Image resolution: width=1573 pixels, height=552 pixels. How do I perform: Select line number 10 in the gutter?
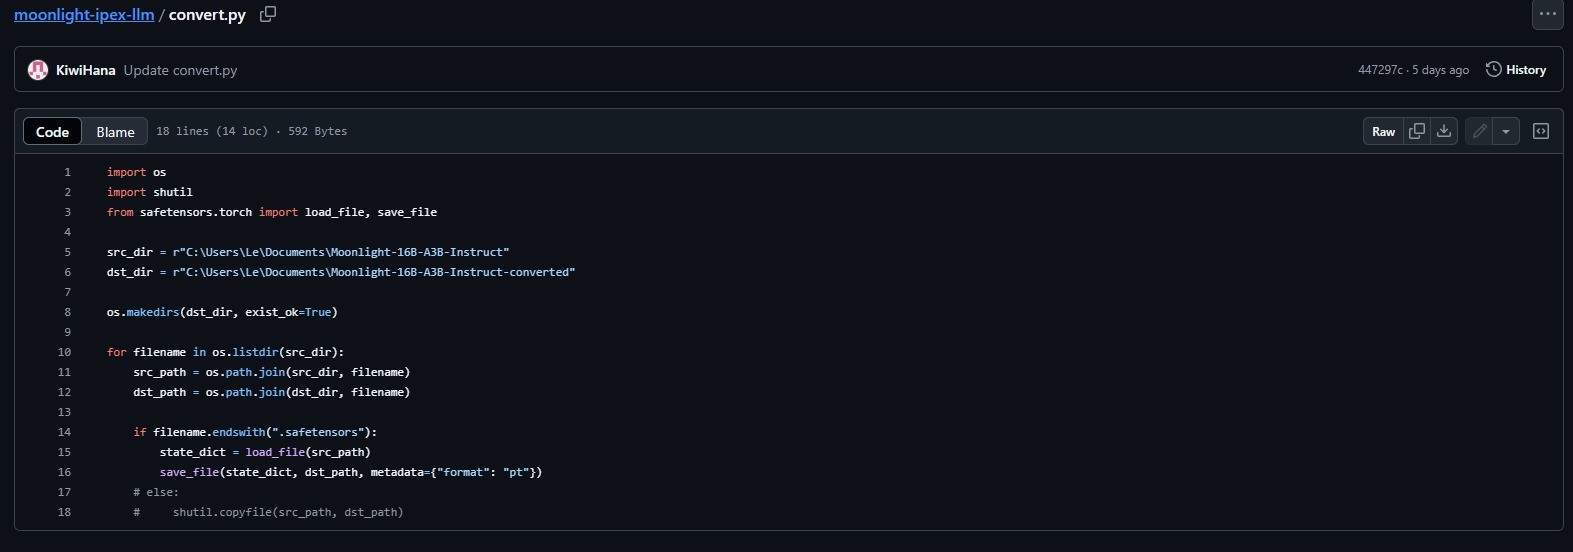(x=64, y=352)
